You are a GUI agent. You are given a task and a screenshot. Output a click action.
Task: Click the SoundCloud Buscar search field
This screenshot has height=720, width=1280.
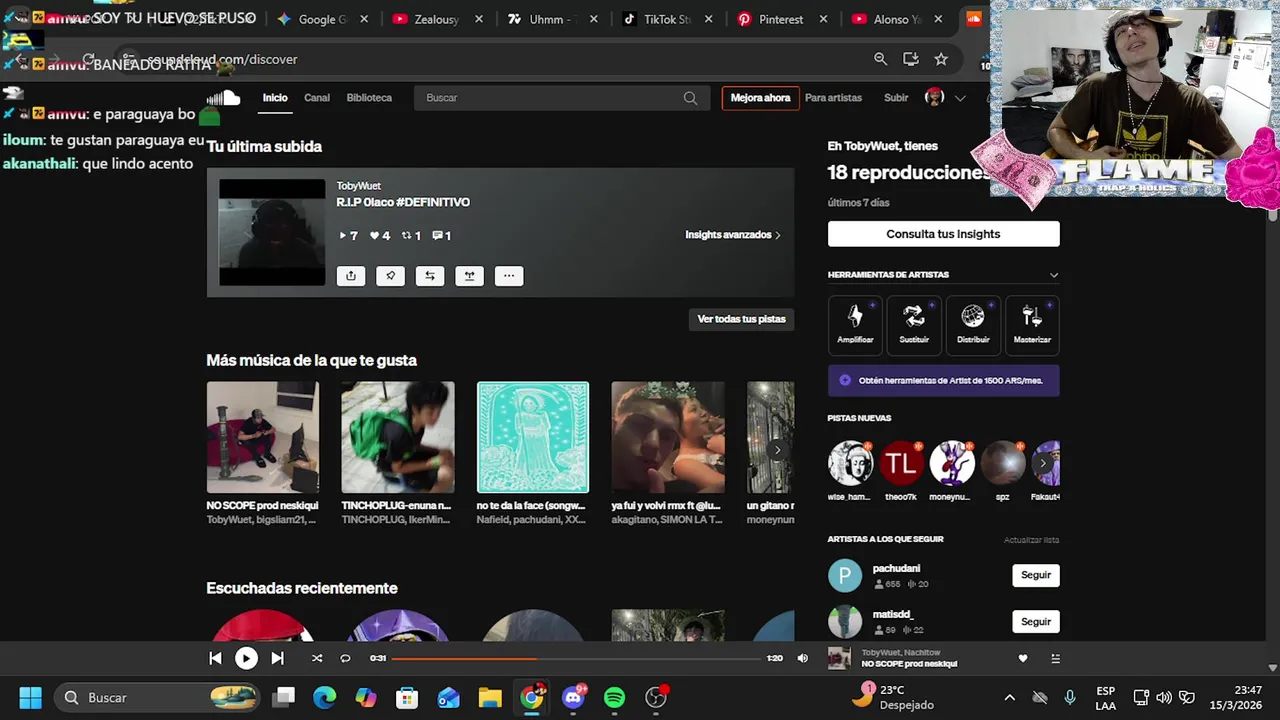(560, 98)
